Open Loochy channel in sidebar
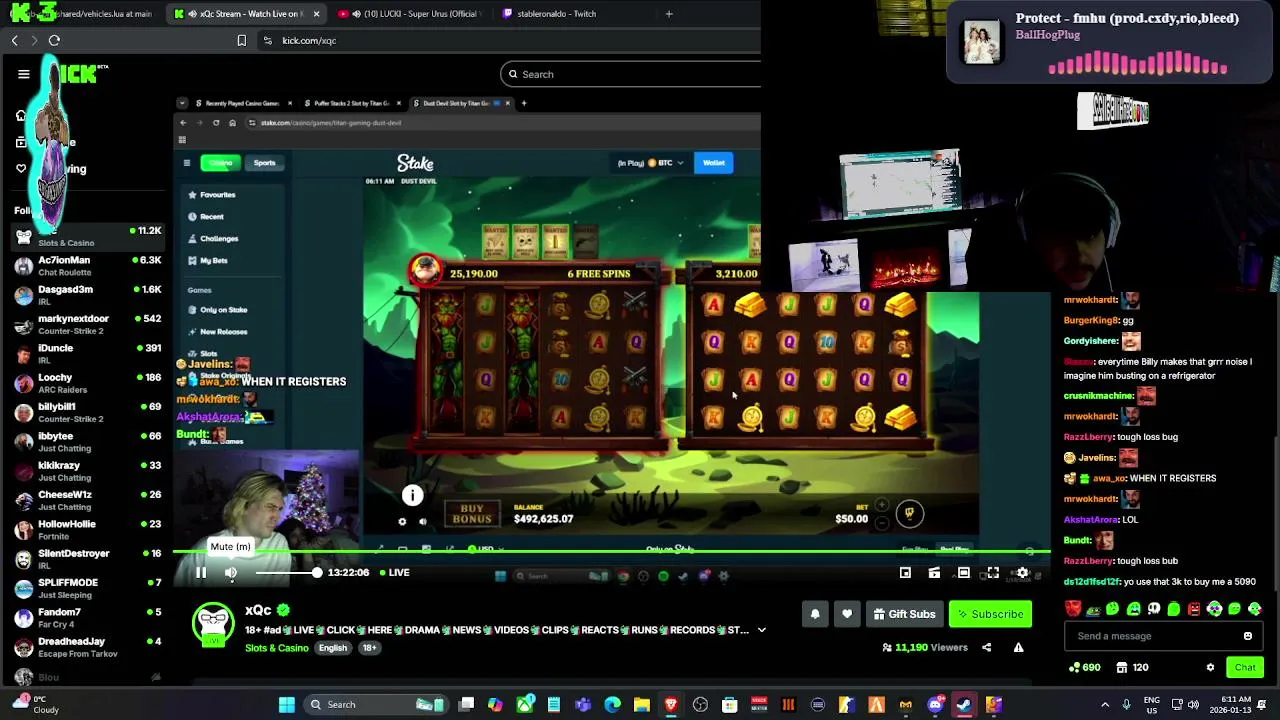The width and height of the screenshot is (1280, 720). pyautogui.click(x=87, y=383)
